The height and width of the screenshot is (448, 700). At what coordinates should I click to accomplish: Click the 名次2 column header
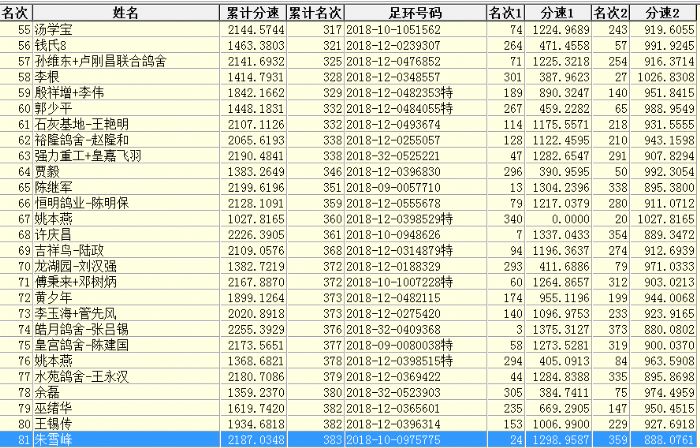pyautogui.click(x=611, y=12)
